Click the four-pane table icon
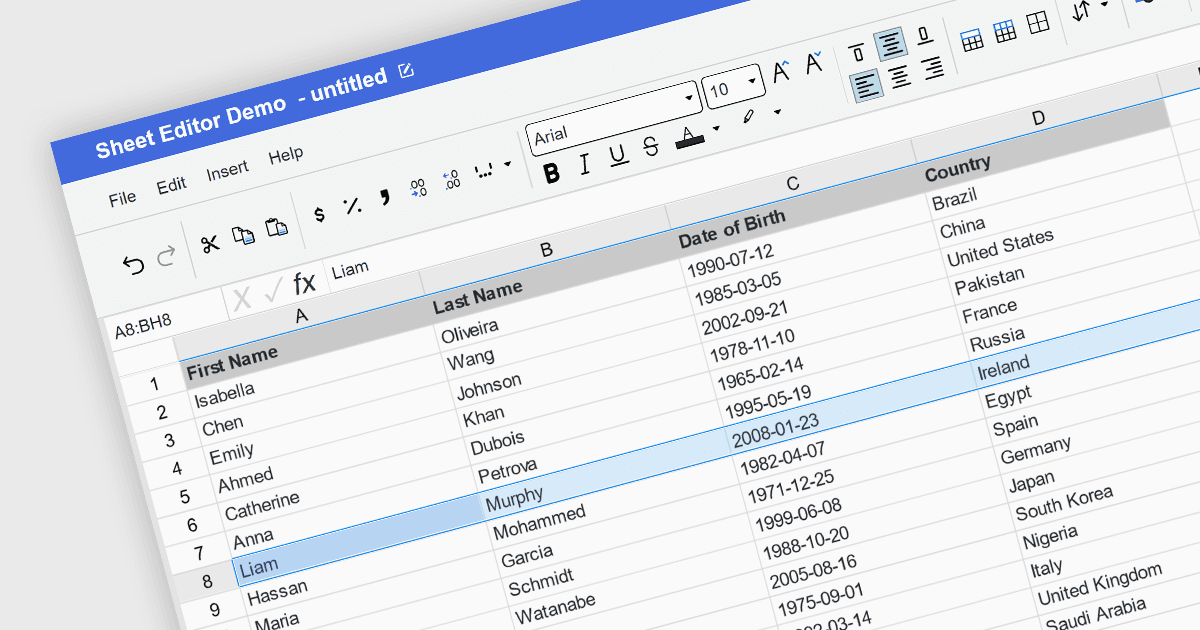The width and height of the screenshot is (1200, 630). coord(1038,22)
